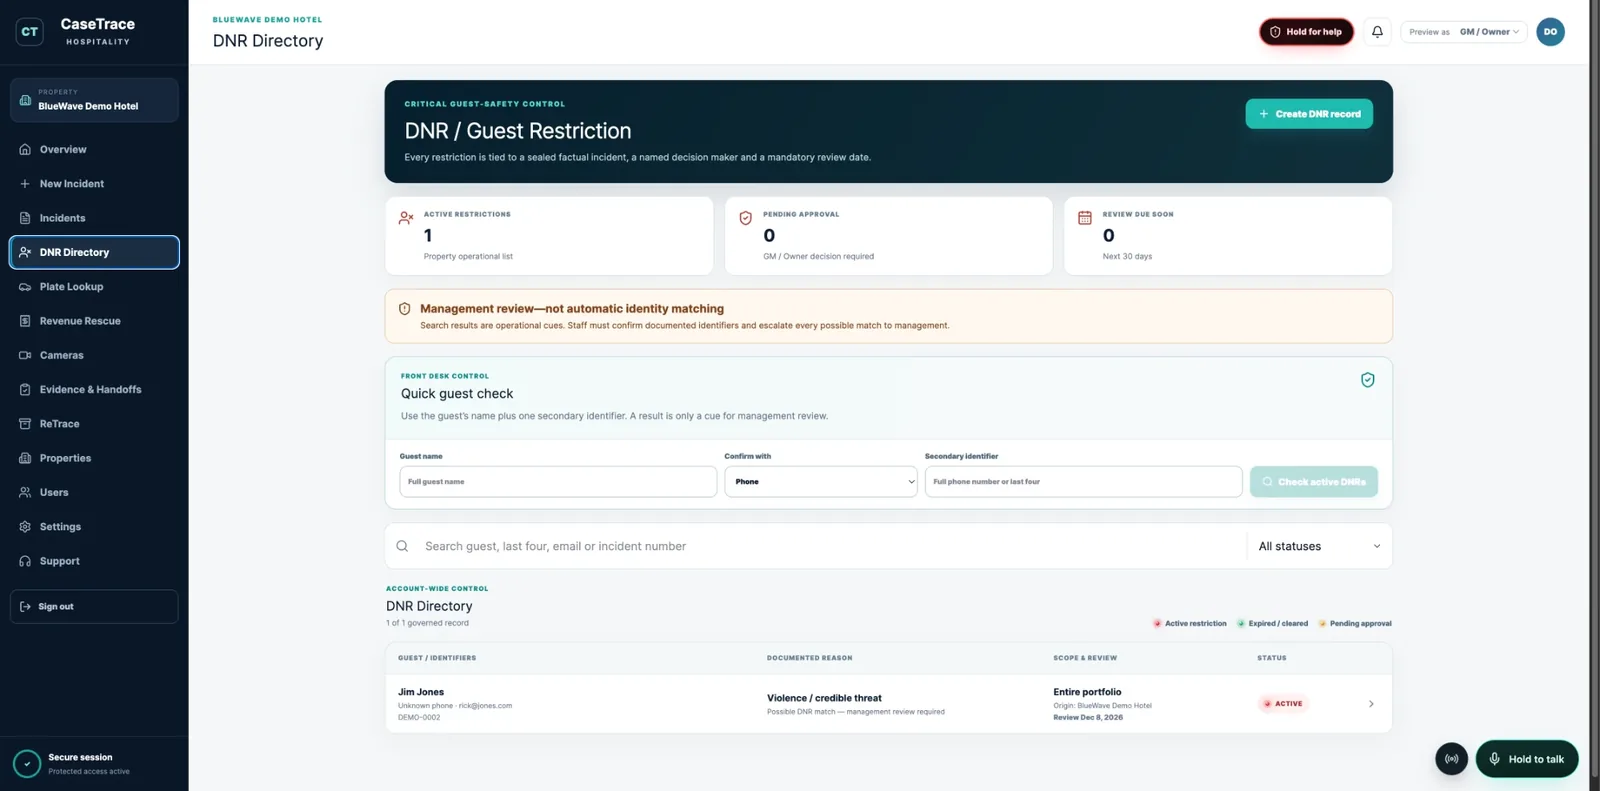1600x791 pixels.
Task: Click the Pending Approval count card
Action: click(888, 236)
